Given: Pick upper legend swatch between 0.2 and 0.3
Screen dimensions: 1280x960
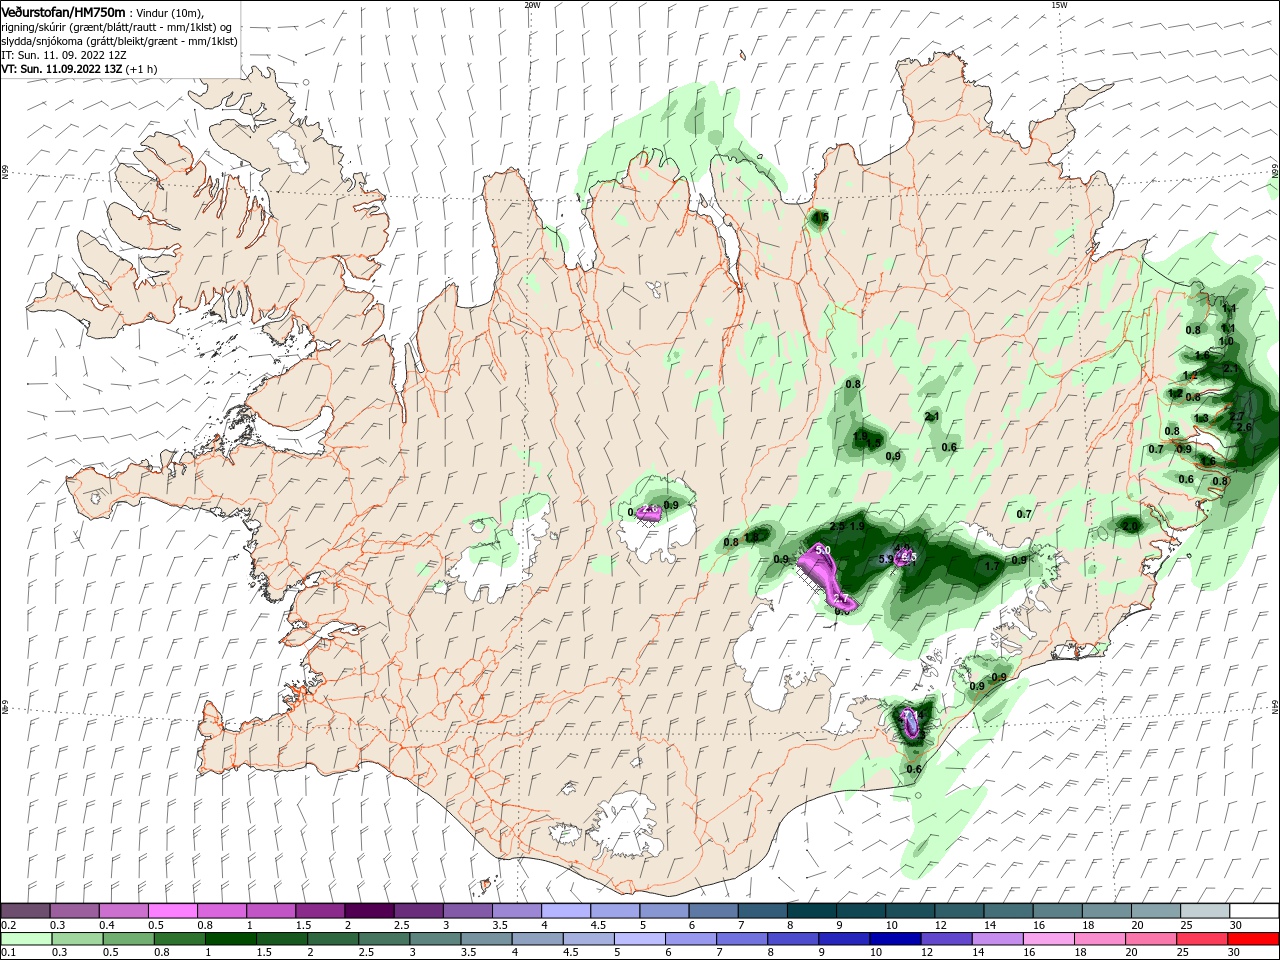Looking at the screenshot, I should pos(25,911).
